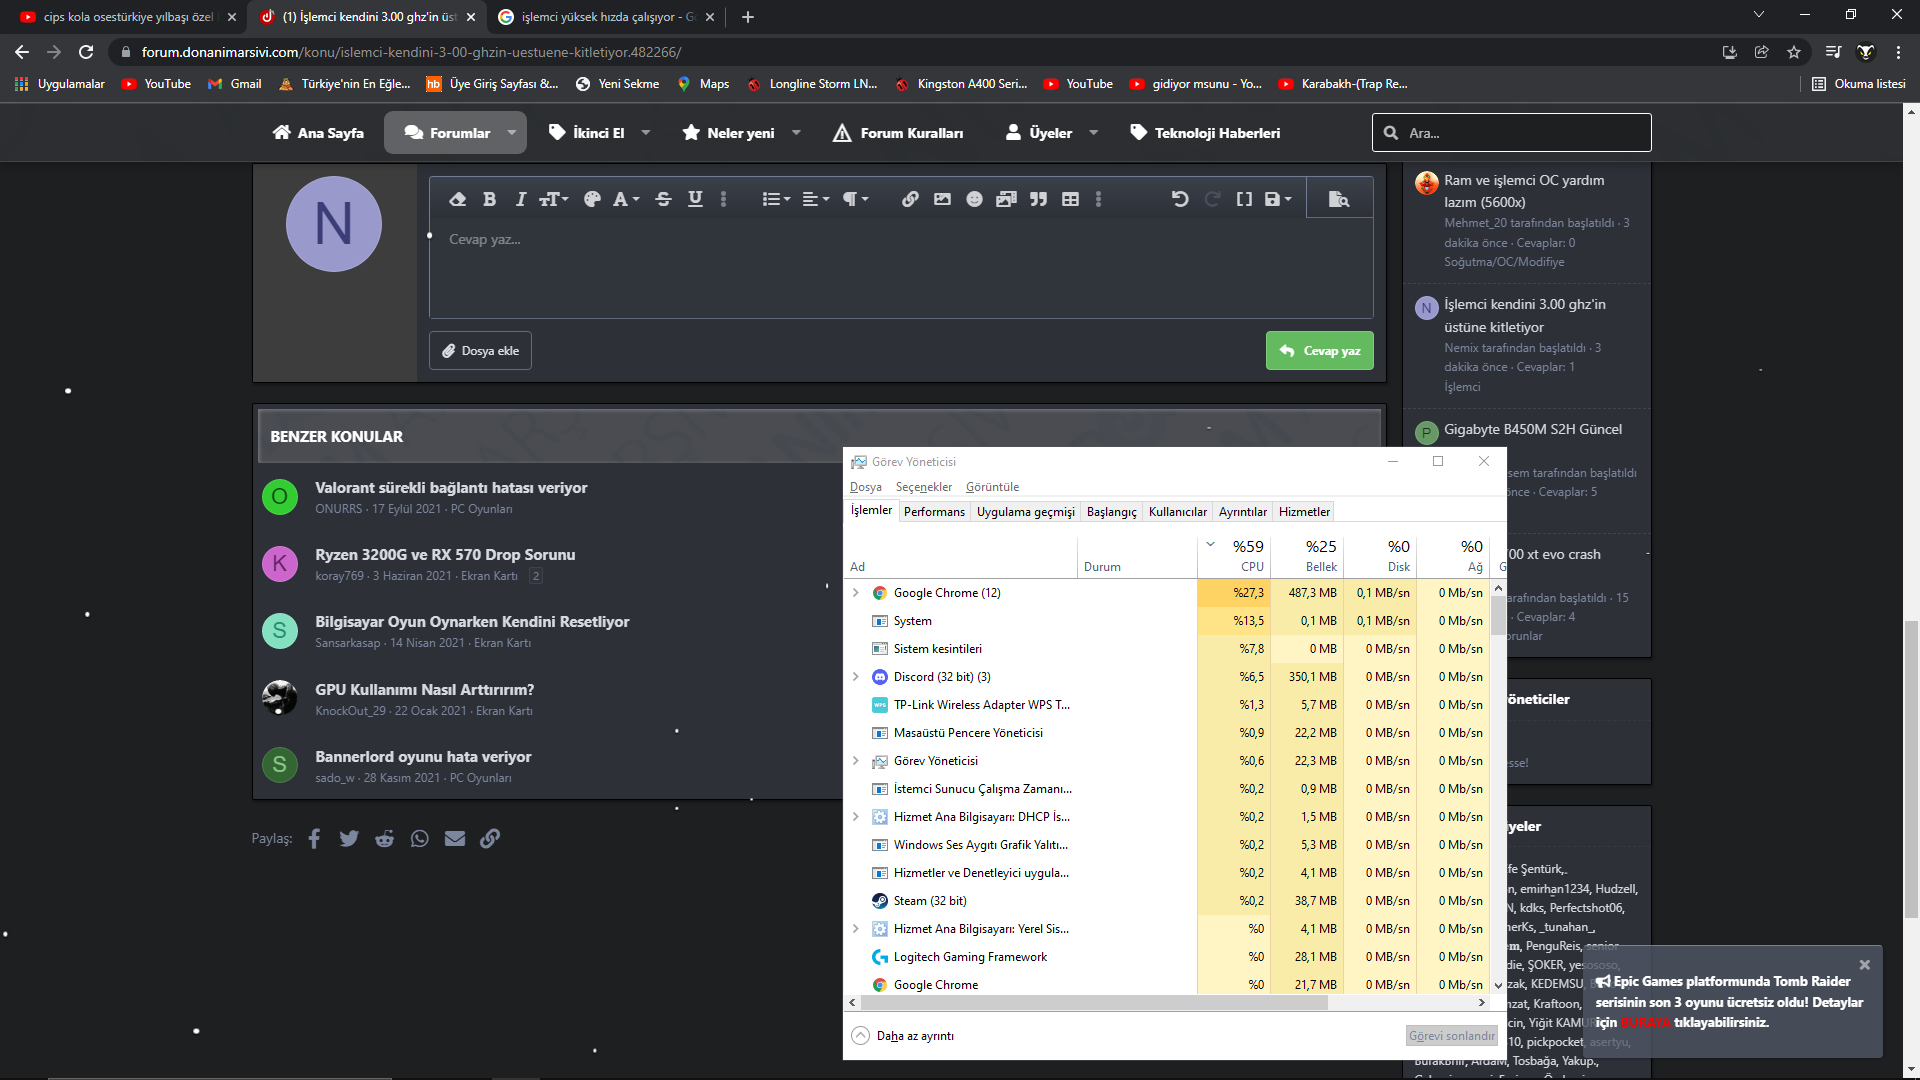Click inside the Cevap yaz text area
The width and height of the screenshot is (1920, 1080).
click(901, 268)
